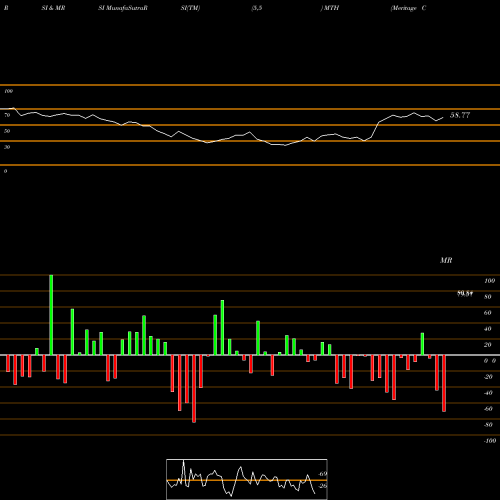Click the 26 label in mini chart
Viewport: 500px width, 500px height.
click(x=323, y=486)
